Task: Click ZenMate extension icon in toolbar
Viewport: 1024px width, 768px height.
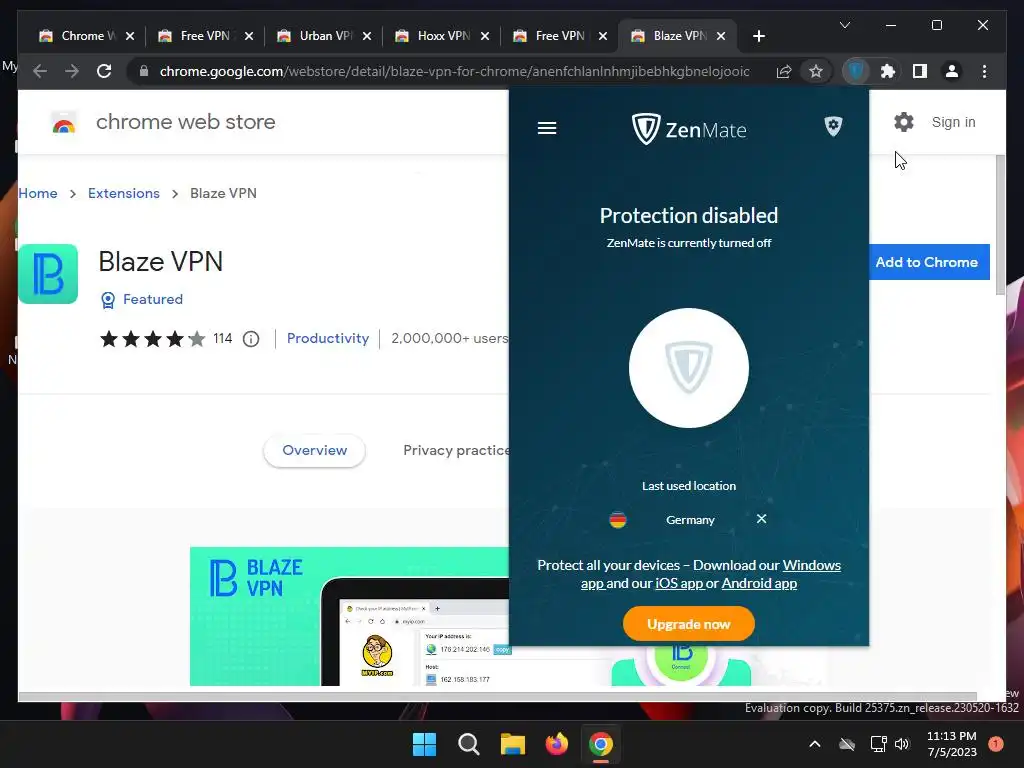Action: 856,71
